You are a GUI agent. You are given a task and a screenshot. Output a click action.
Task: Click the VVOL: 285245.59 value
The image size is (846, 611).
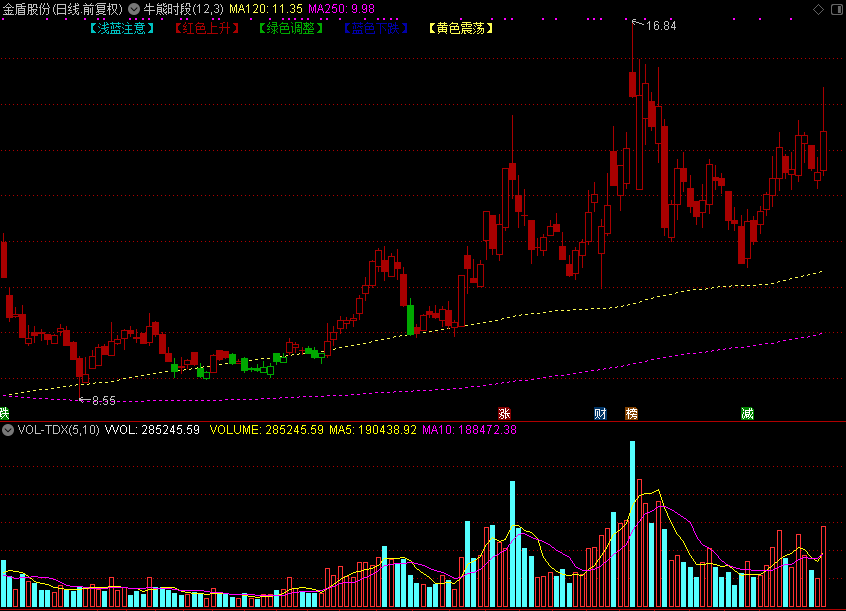point(152,430)
